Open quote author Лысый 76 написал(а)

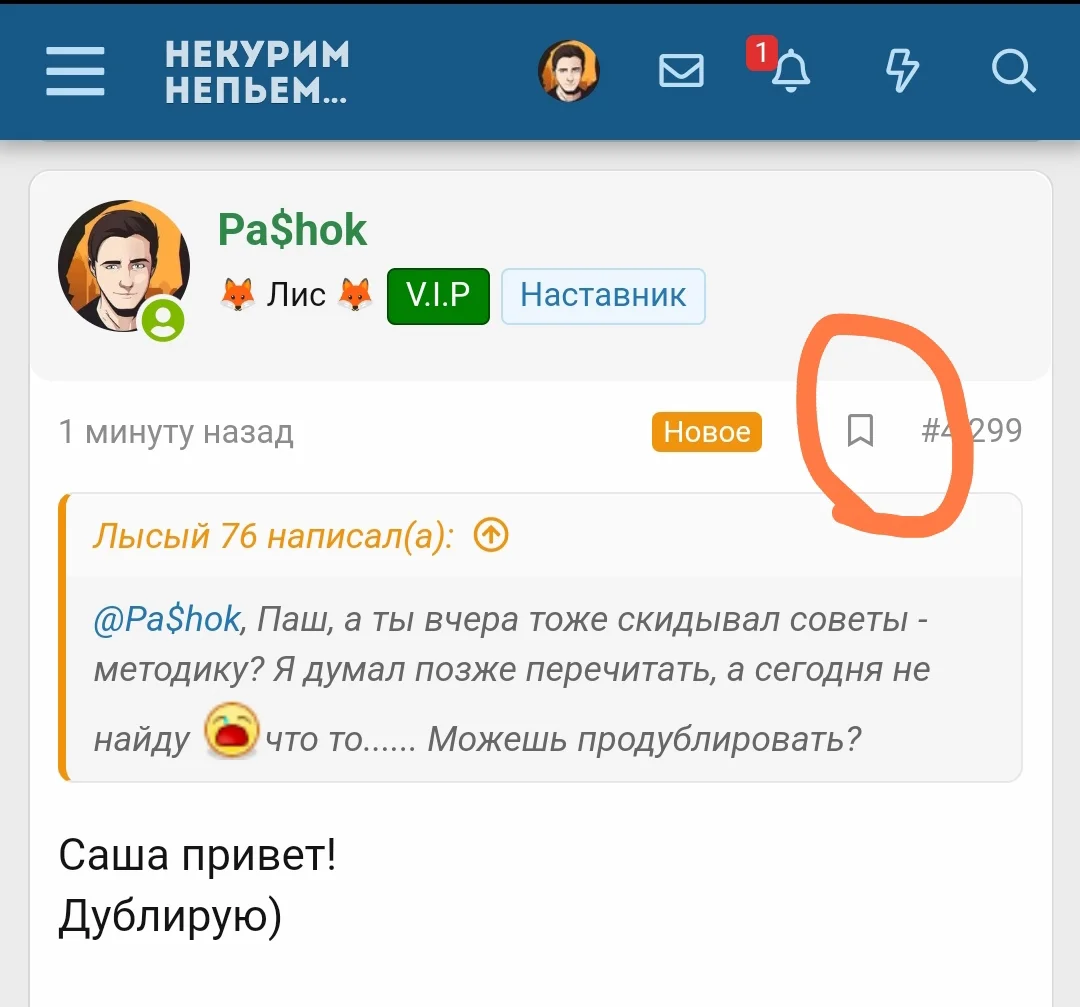pyautogui.click(x=273, y=536)
